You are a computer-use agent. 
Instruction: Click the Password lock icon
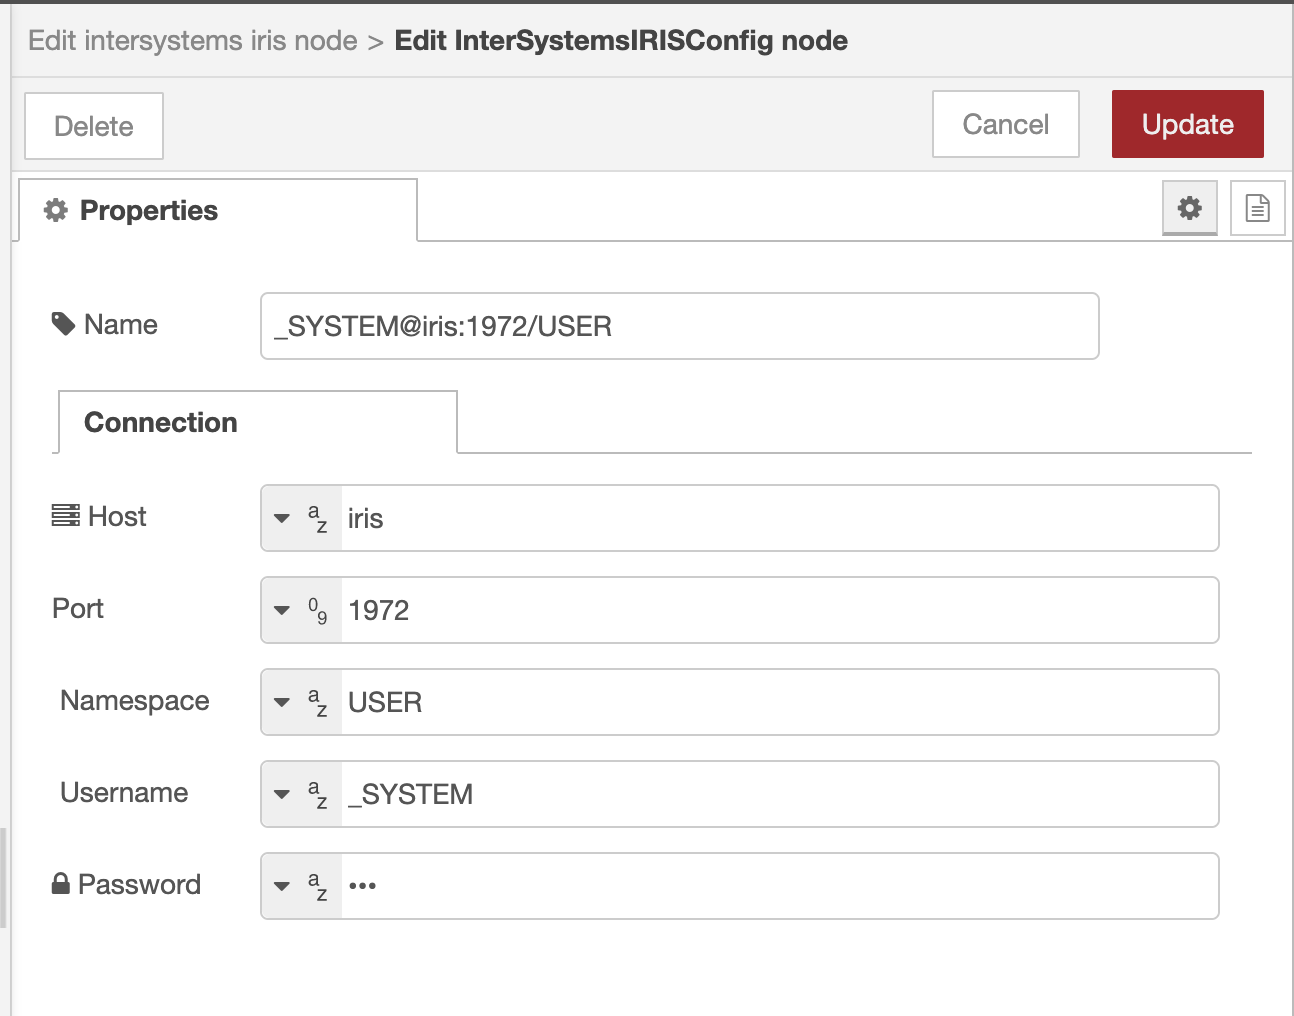click(x=61, y=884)
